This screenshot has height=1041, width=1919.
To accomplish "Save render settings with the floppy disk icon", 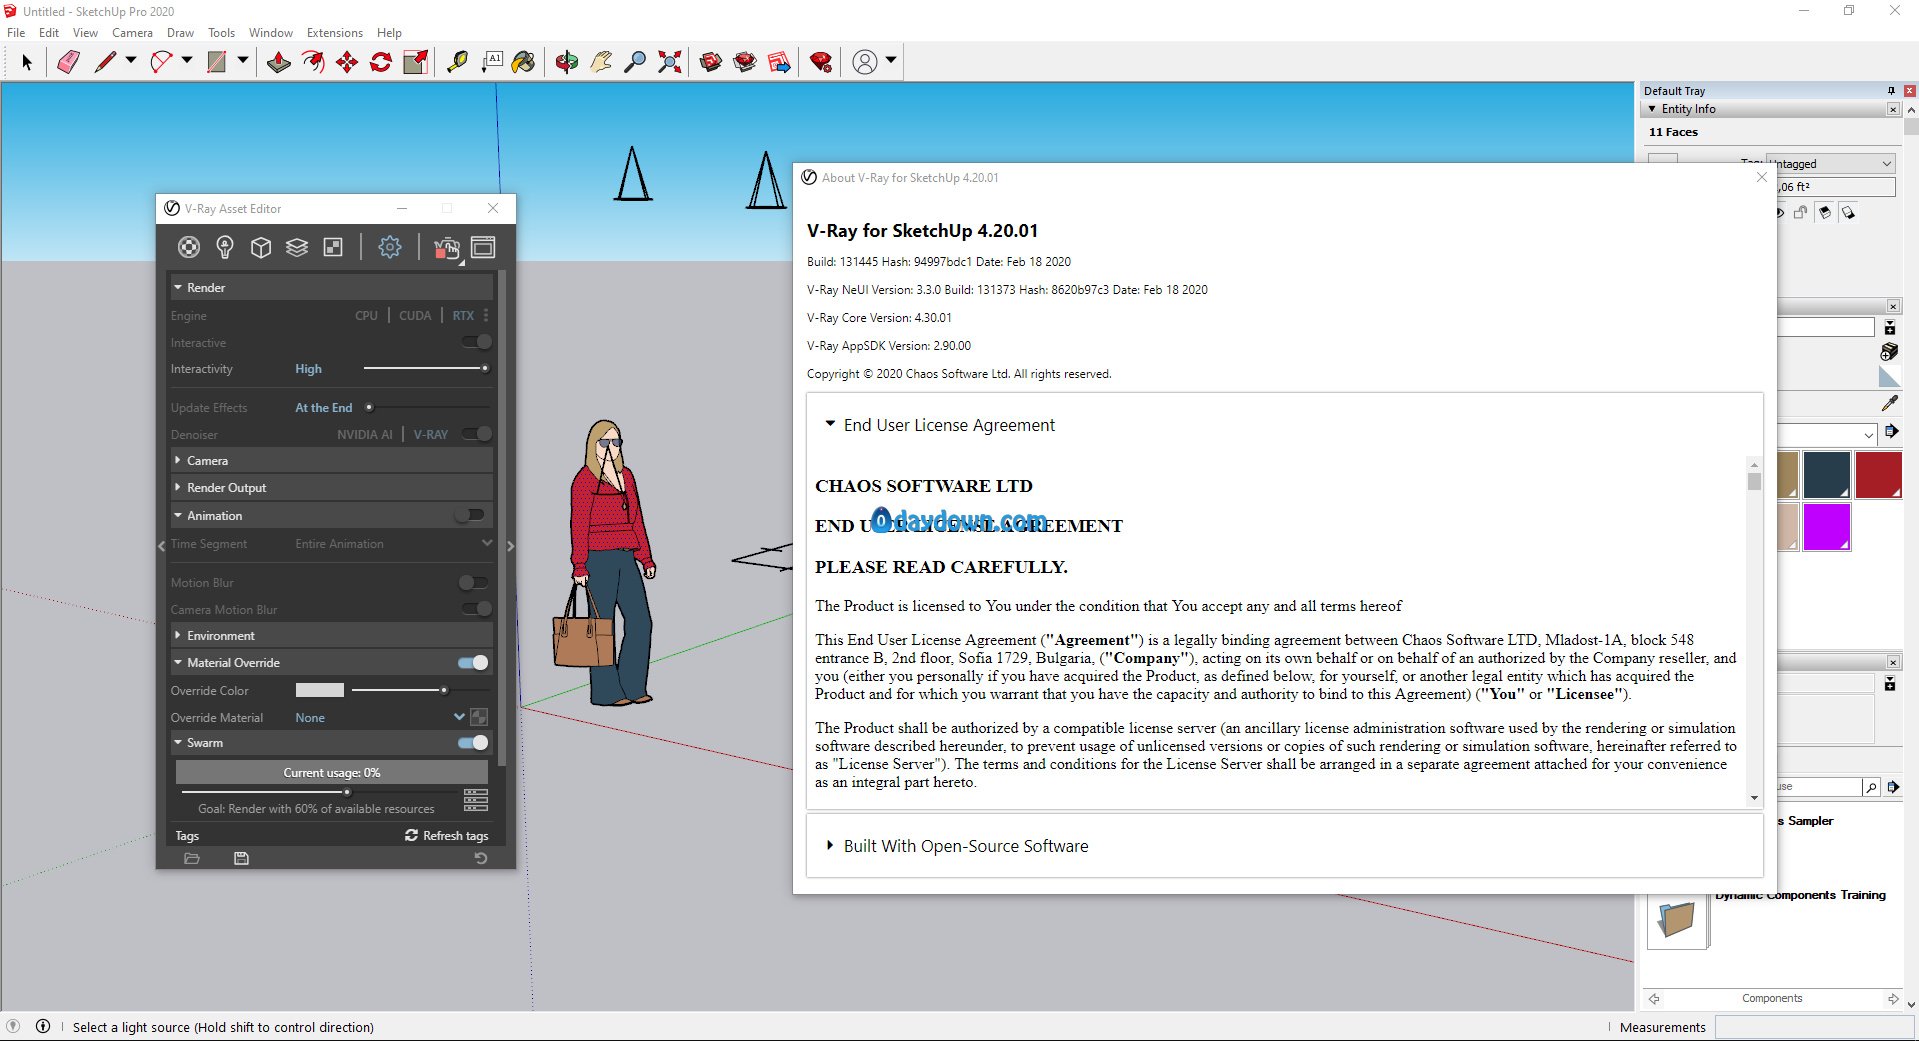I will coord(241,858).
